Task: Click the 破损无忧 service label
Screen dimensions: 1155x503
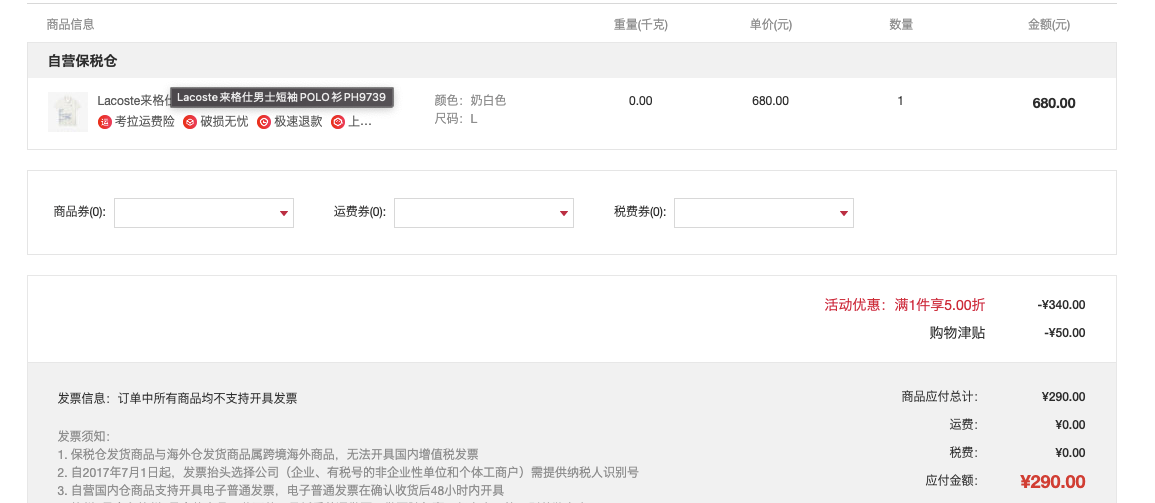Action: [225, 122]
